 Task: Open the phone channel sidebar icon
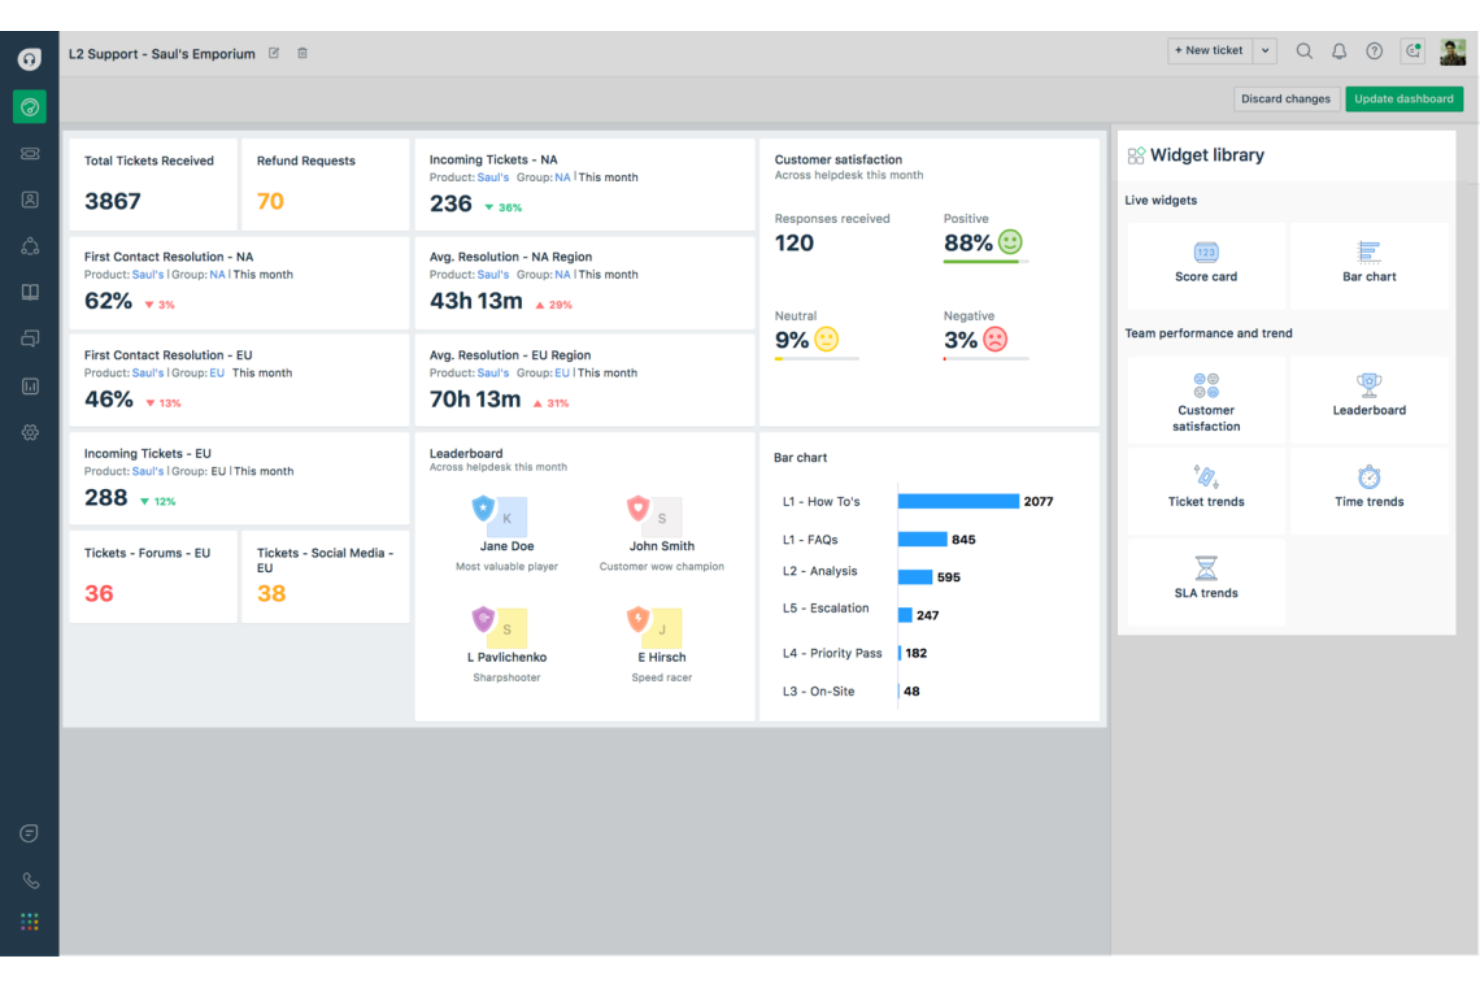click(x=29, y=880)
